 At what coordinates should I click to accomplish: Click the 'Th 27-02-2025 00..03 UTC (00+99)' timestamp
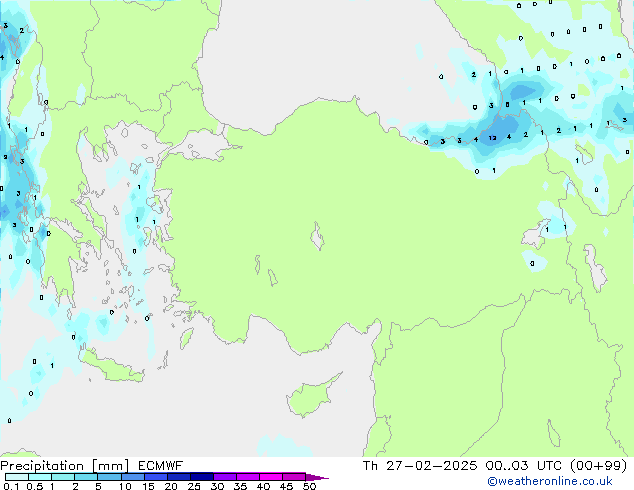coord(495,466)
